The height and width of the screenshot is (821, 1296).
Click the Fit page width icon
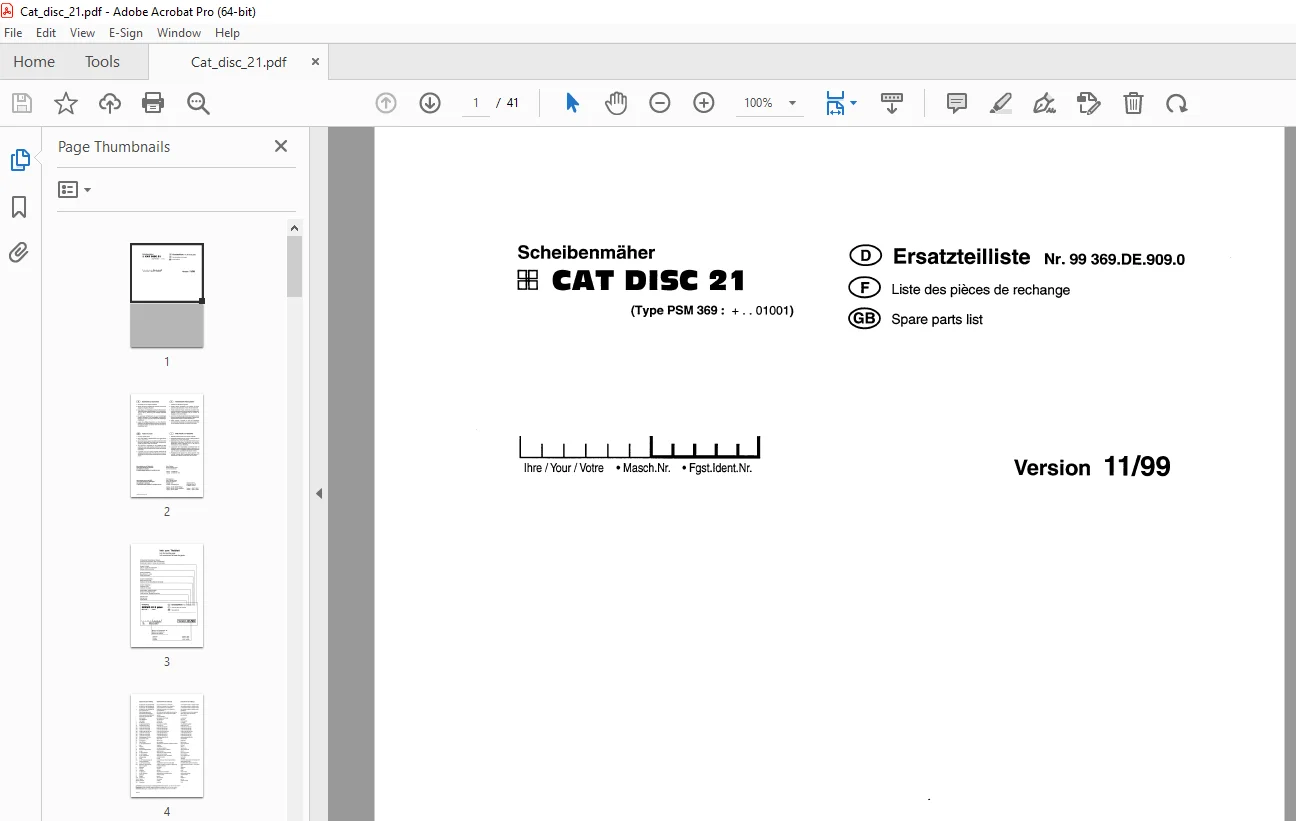[x=835, y=103]
